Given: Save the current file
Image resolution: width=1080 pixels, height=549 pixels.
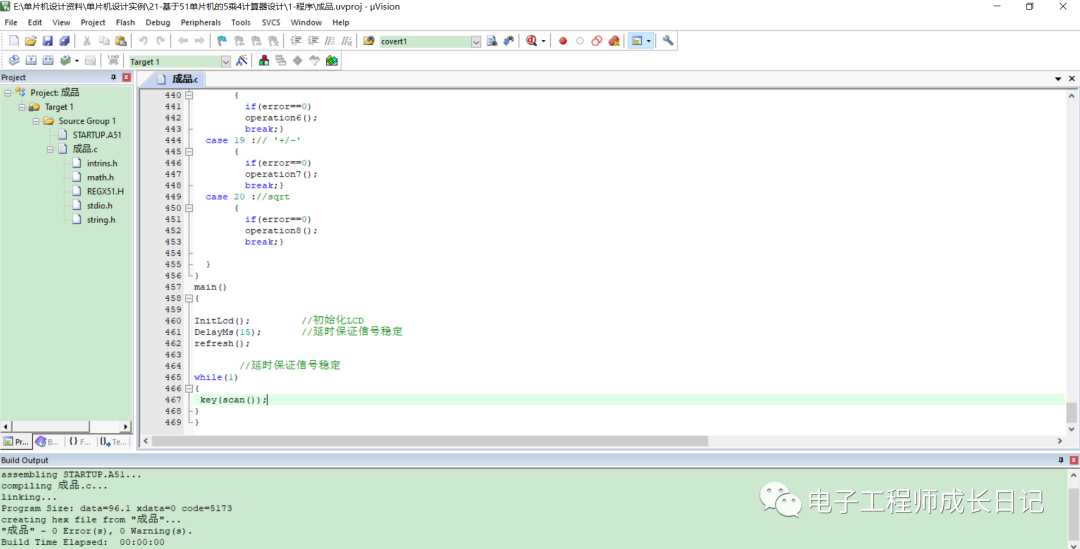Looking at the screenshot, I should 48,41.
